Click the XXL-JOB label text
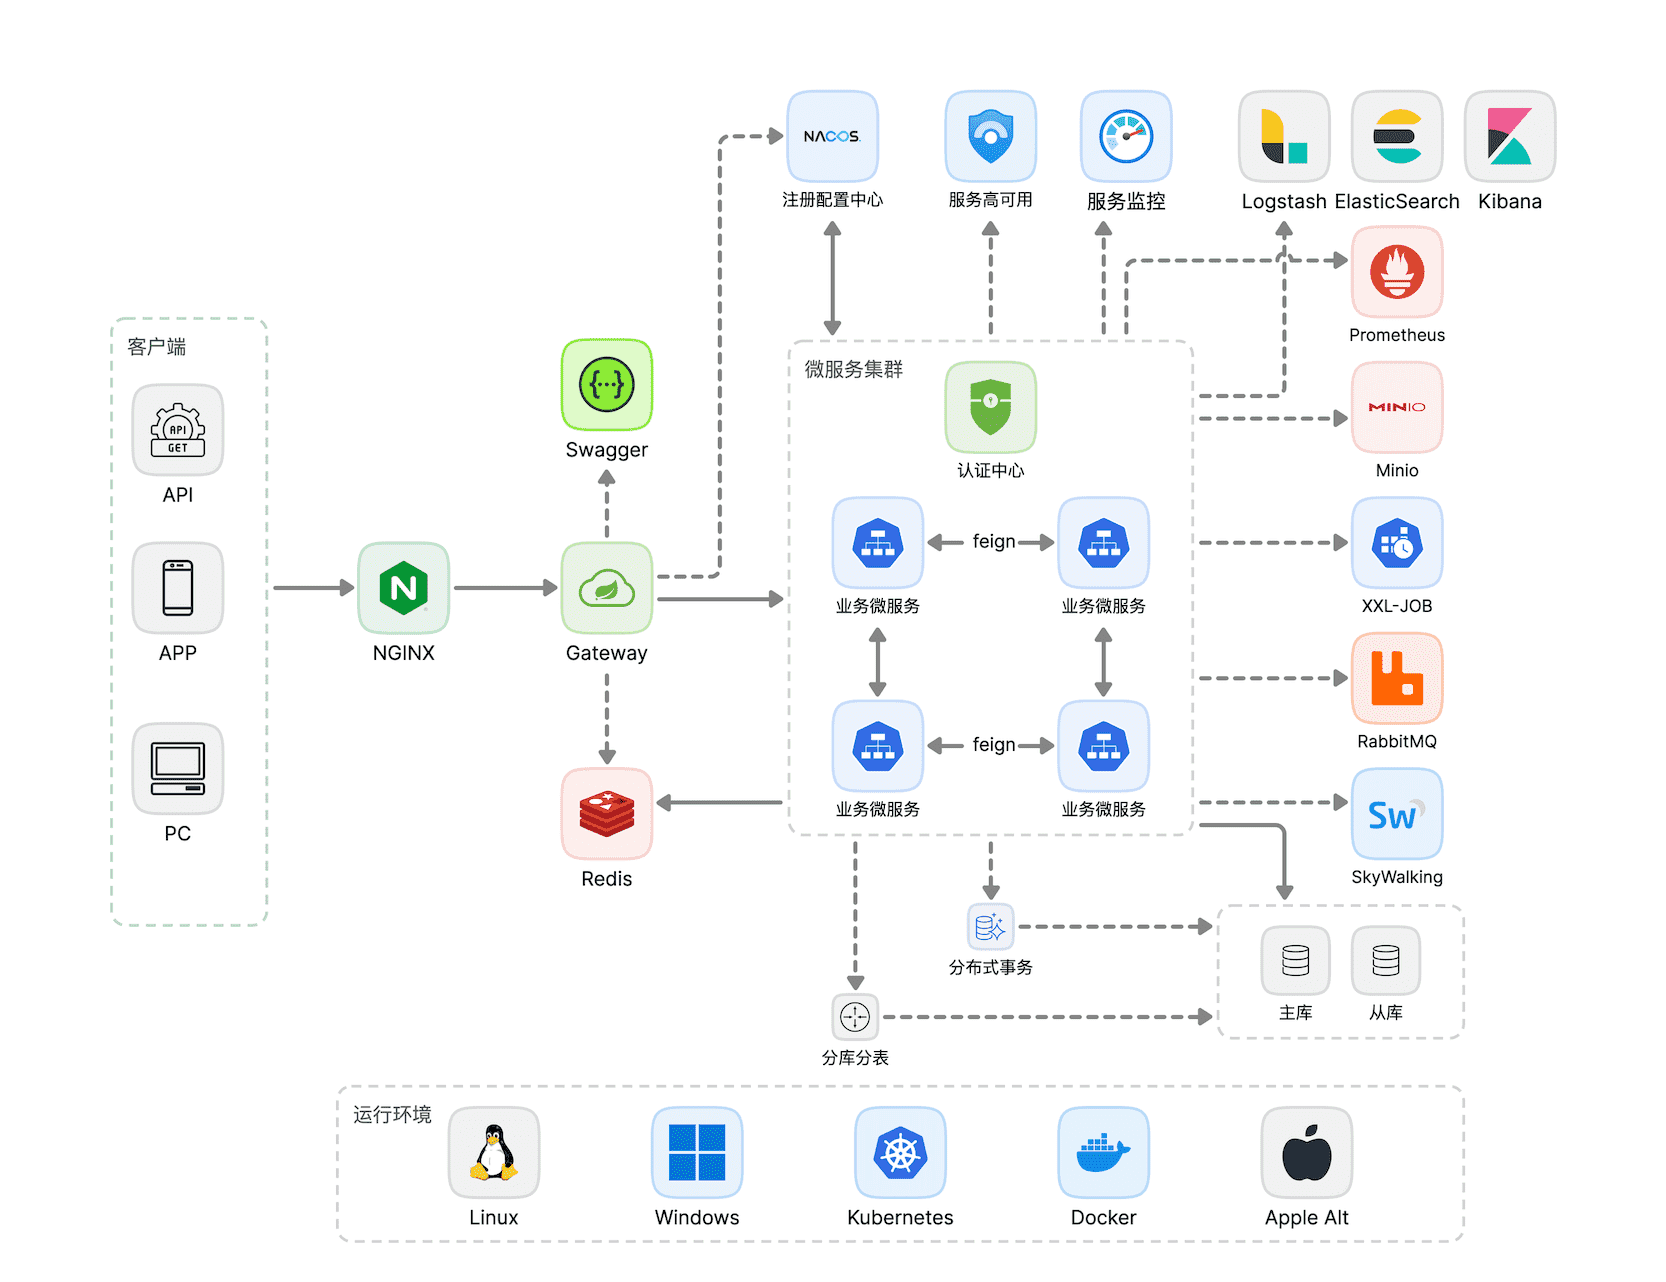 1397,606
